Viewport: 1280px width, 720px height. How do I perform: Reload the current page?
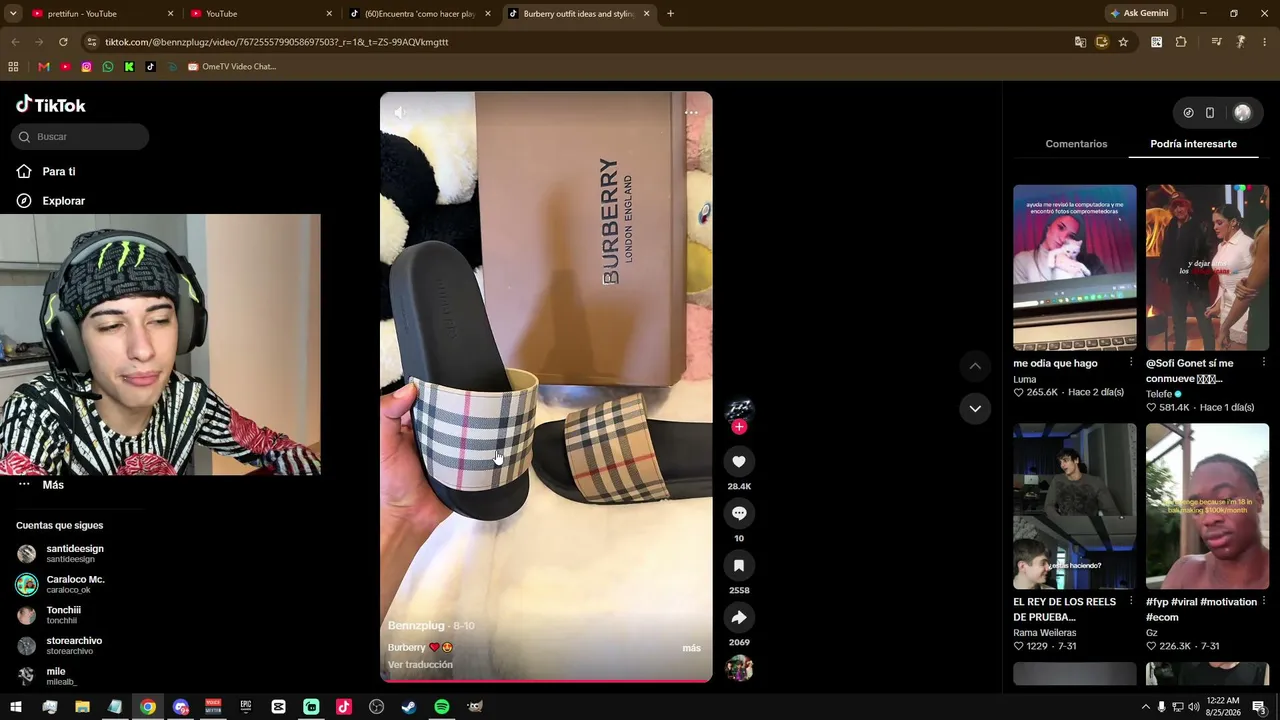coord(63,42)
